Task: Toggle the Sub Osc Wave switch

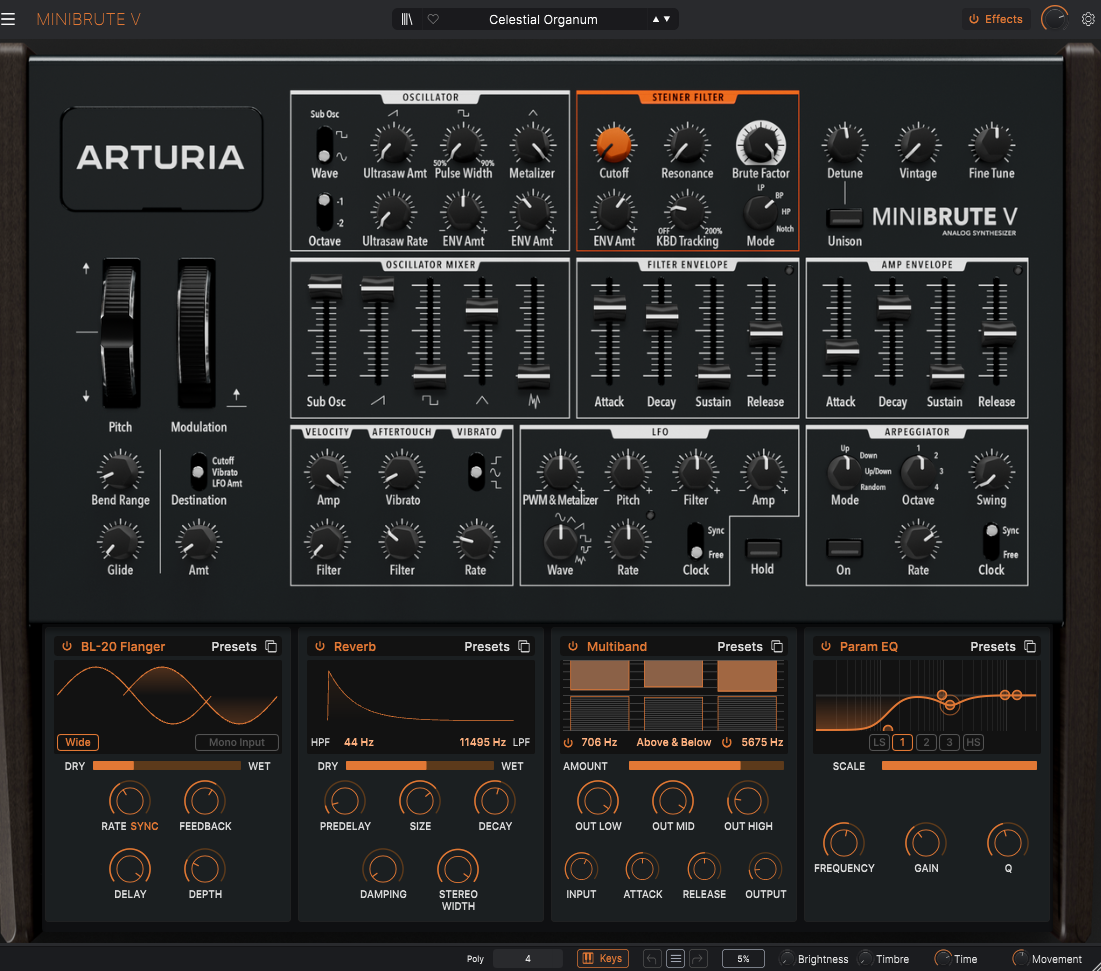Action: (324, 145)
